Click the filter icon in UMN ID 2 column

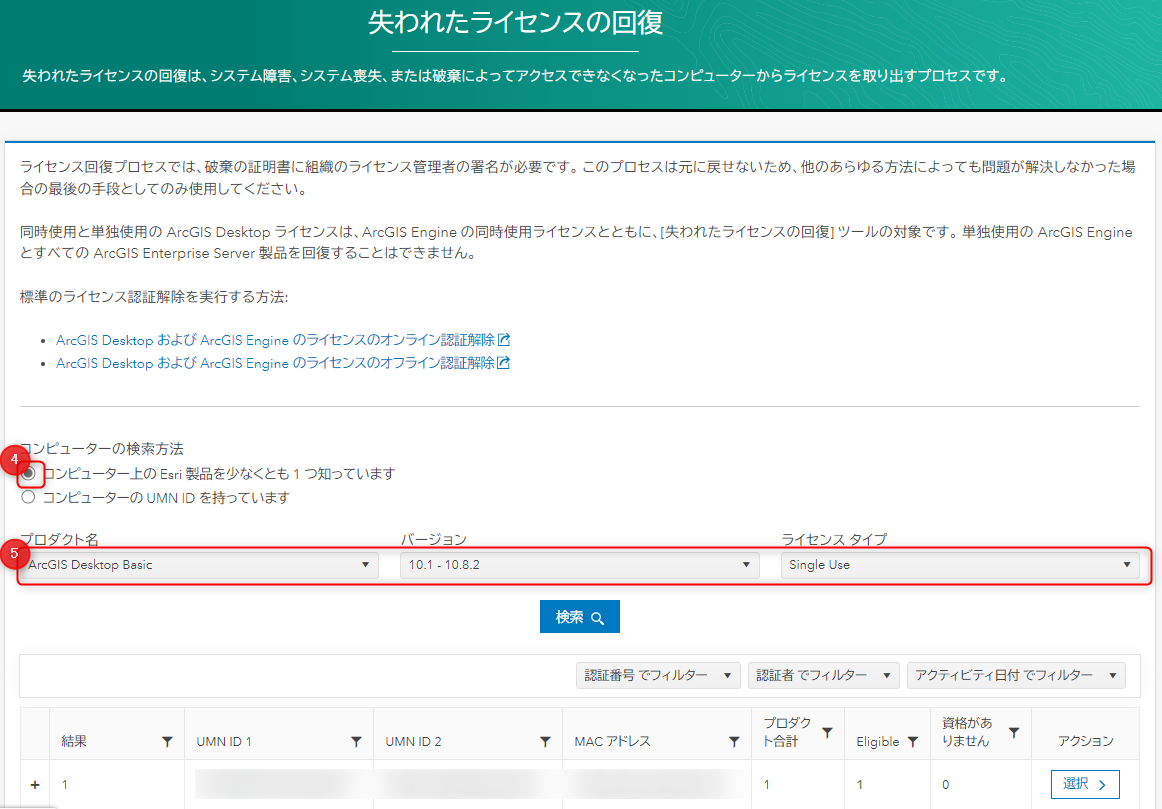tap(545, 742)
